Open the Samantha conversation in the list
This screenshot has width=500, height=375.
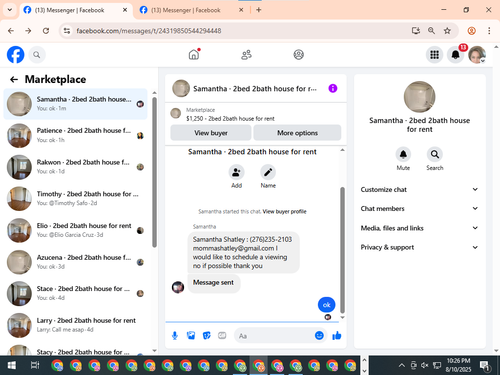click(x=76, y=104)
